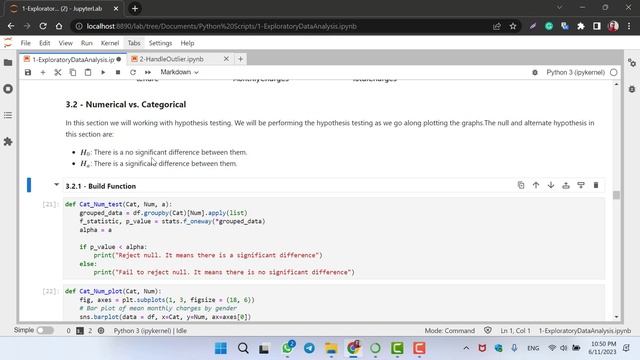This screenshot has height=360, width=640.
Task: Restart kernel and run all cells
Action: pos(148,72)
